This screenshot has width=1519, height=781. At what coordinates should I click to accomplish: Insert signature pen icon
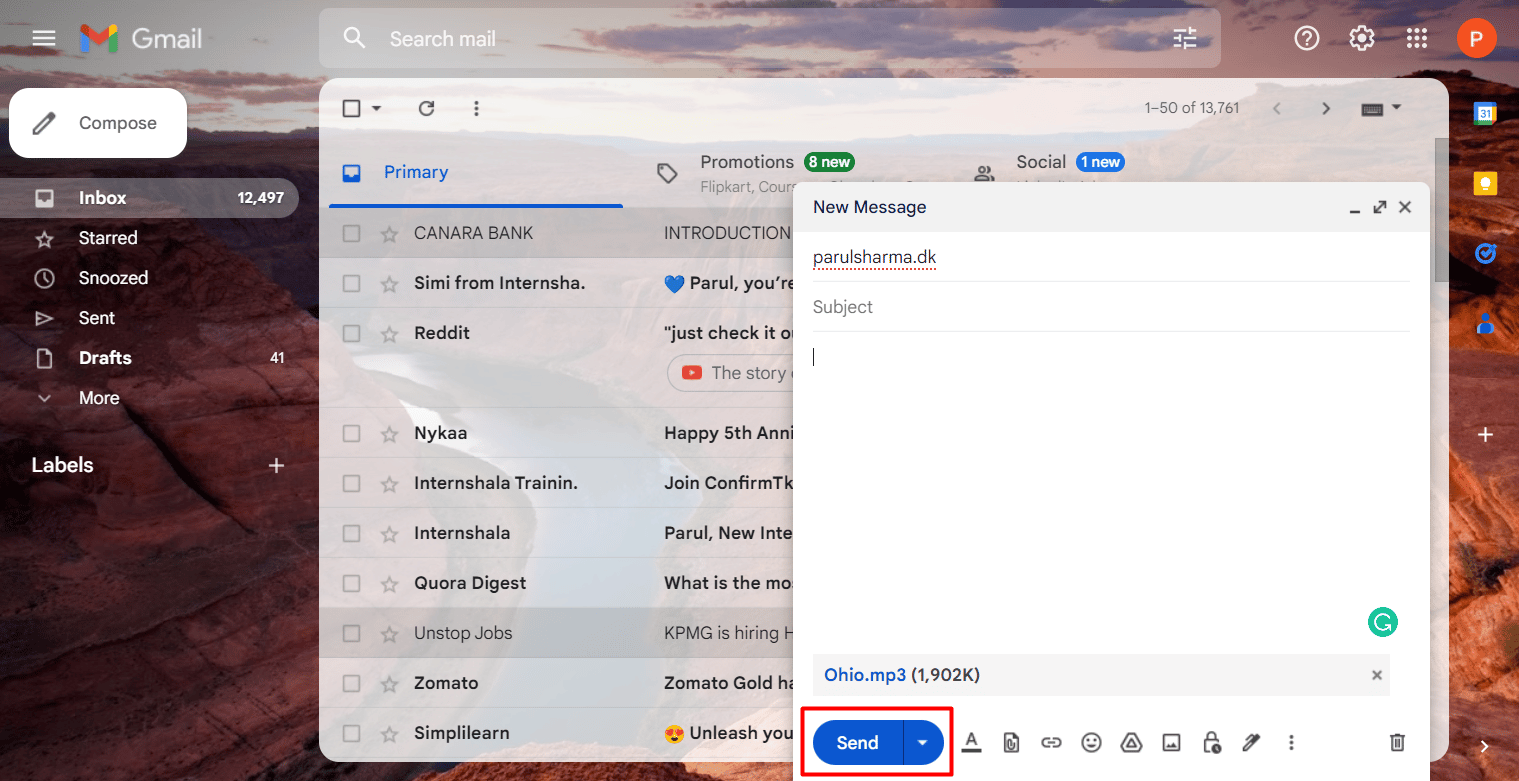[x=1250, y=742]
